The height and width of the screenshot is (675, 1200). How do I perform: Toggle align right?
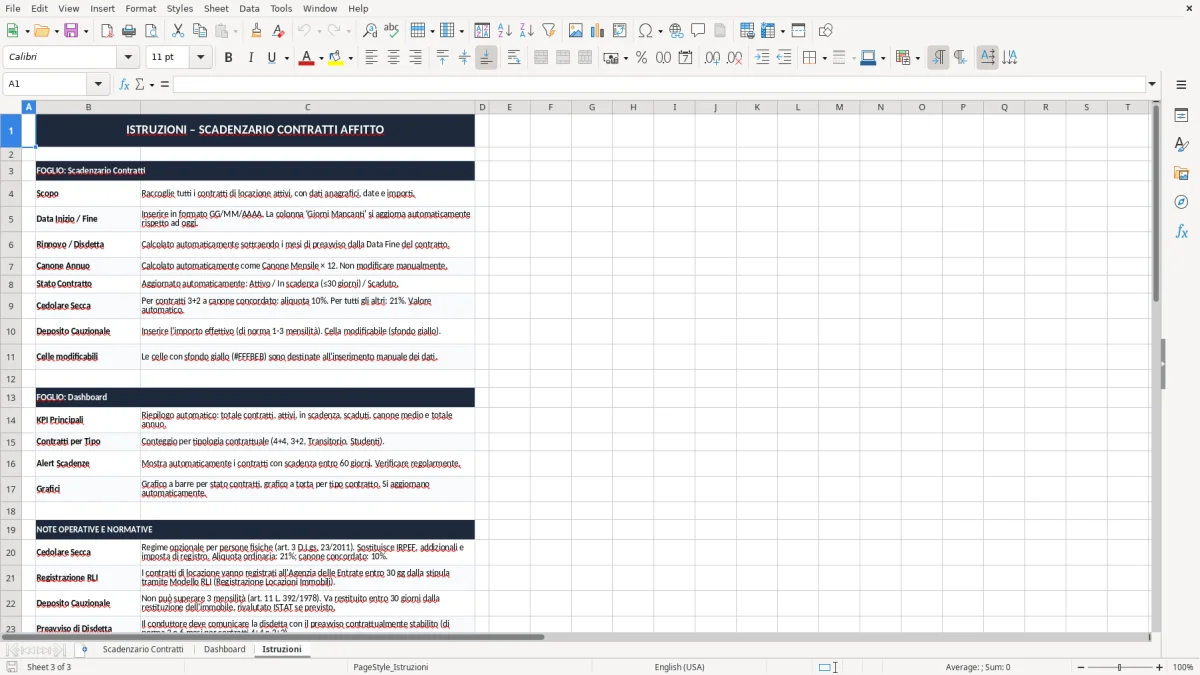click(x=415, y=58)
